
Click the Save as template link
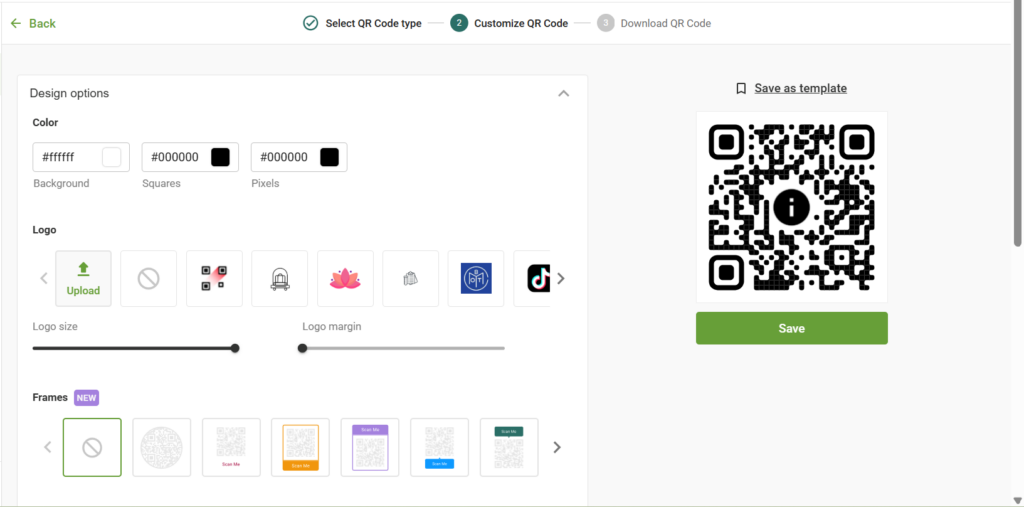pos(801,88)
